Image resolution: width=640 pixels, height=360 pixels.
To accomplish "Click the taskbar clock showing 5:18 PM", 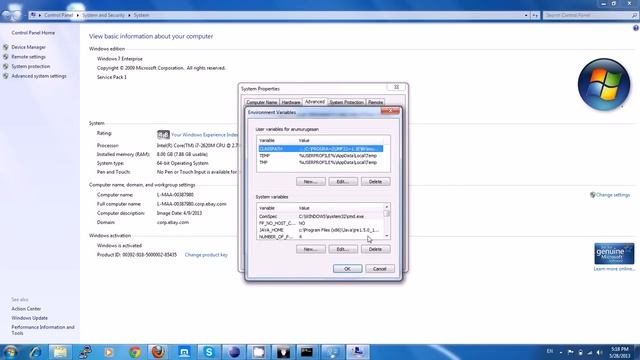I will tap(620, 352).
